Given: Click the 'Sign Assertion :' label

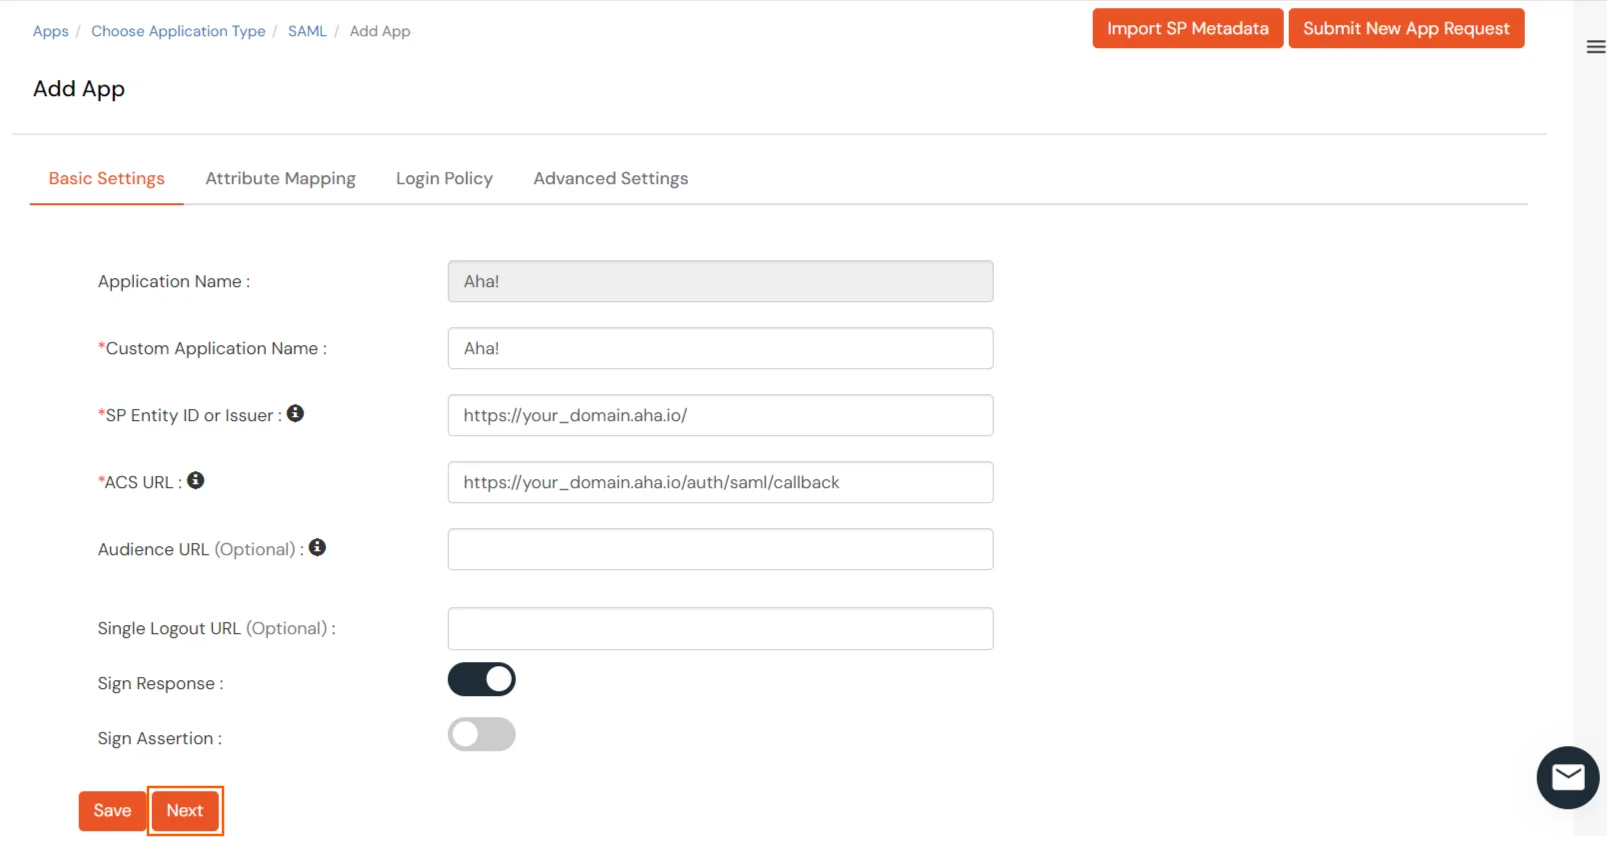Looking at the screenshot, I should tap(160, 739).
